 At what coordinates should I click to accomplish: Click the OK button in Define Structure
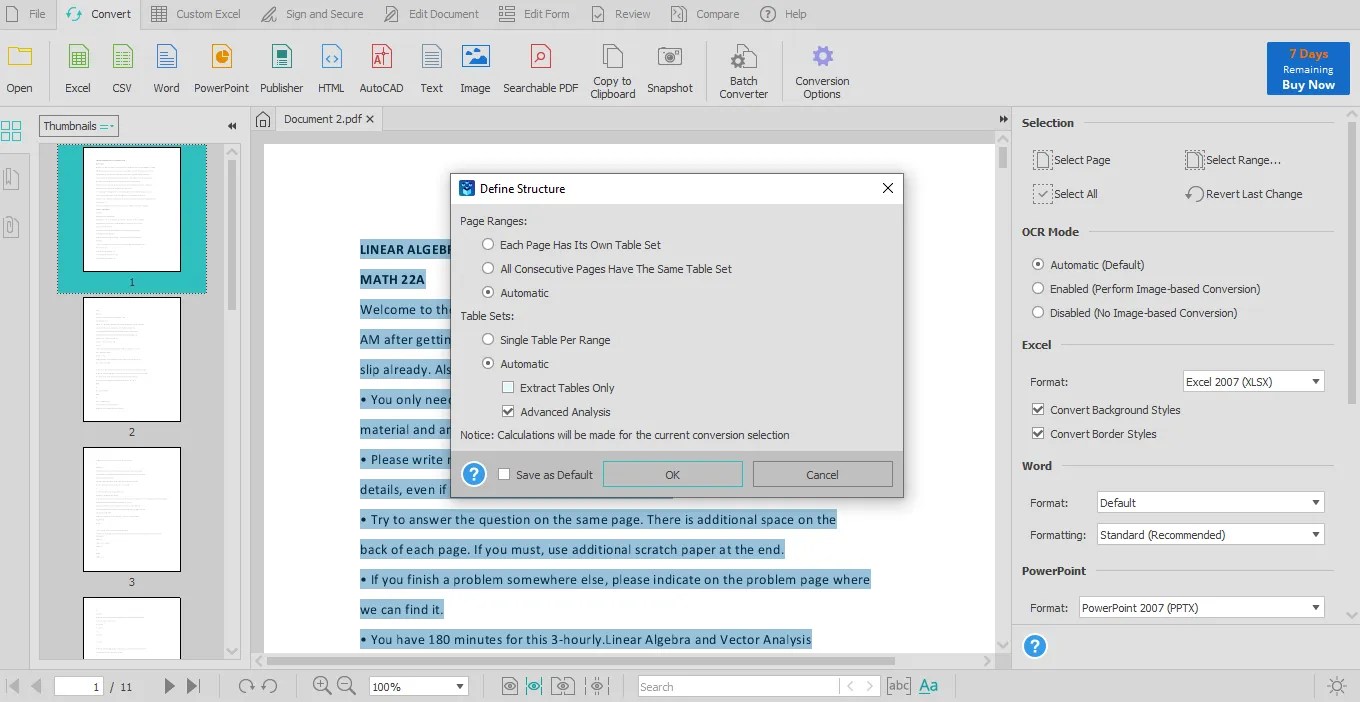coord(672,473)
